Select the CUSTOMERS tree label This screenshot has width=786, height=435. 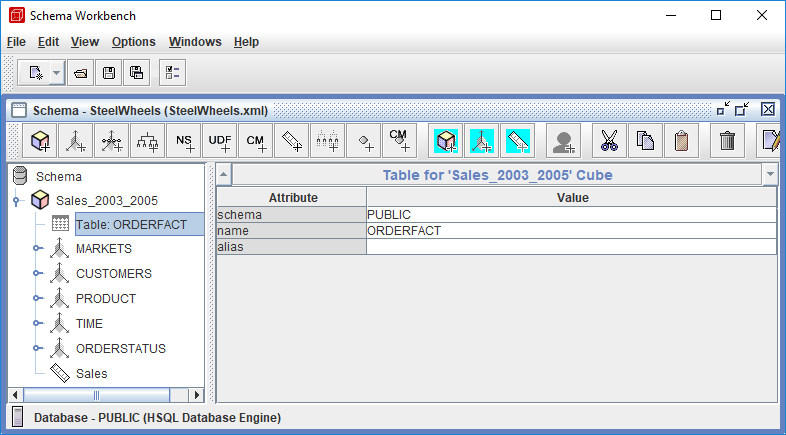tap(114, 274)
